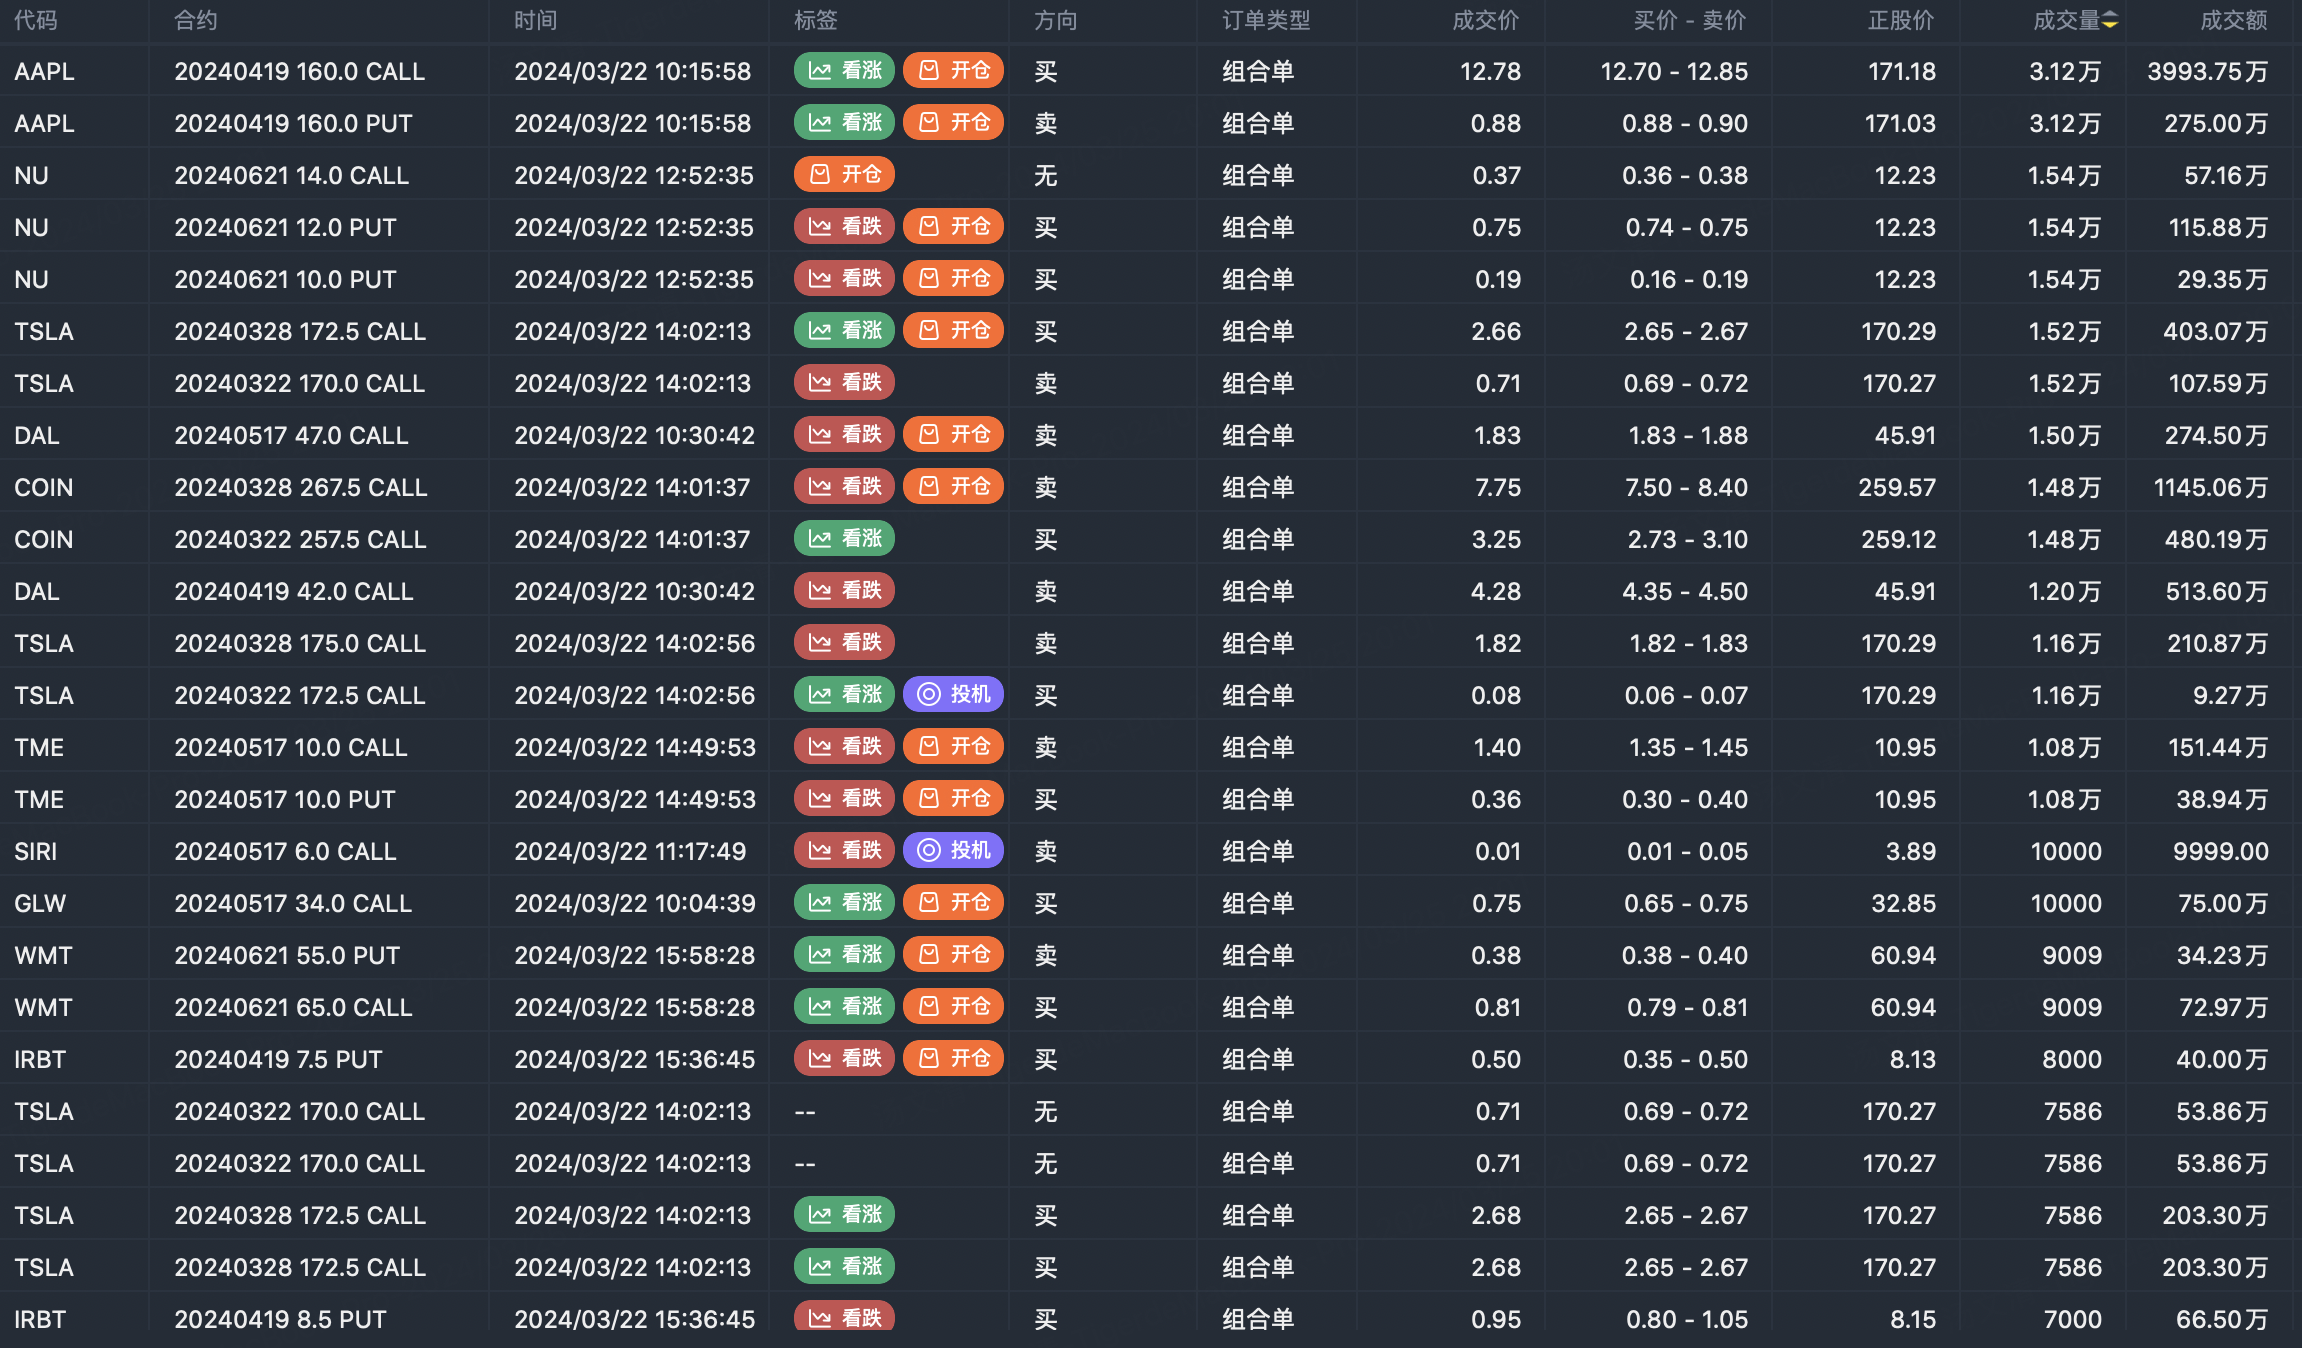Select the WMT 20240621 55.0 PUT contract
This screenshot has width=2302, height=1348.
287,955
